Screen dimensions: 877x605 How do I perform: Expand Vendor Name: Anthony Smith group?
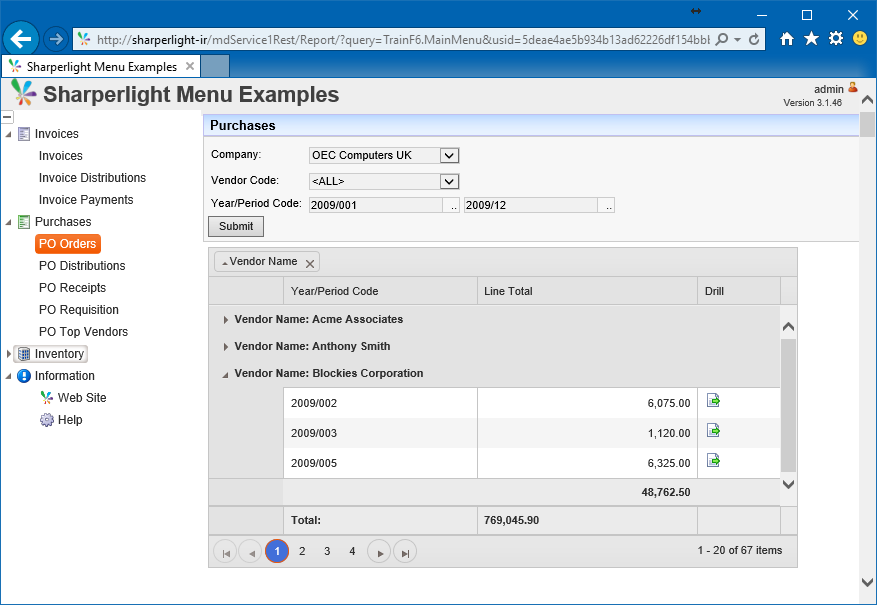[x=225, y=347]
